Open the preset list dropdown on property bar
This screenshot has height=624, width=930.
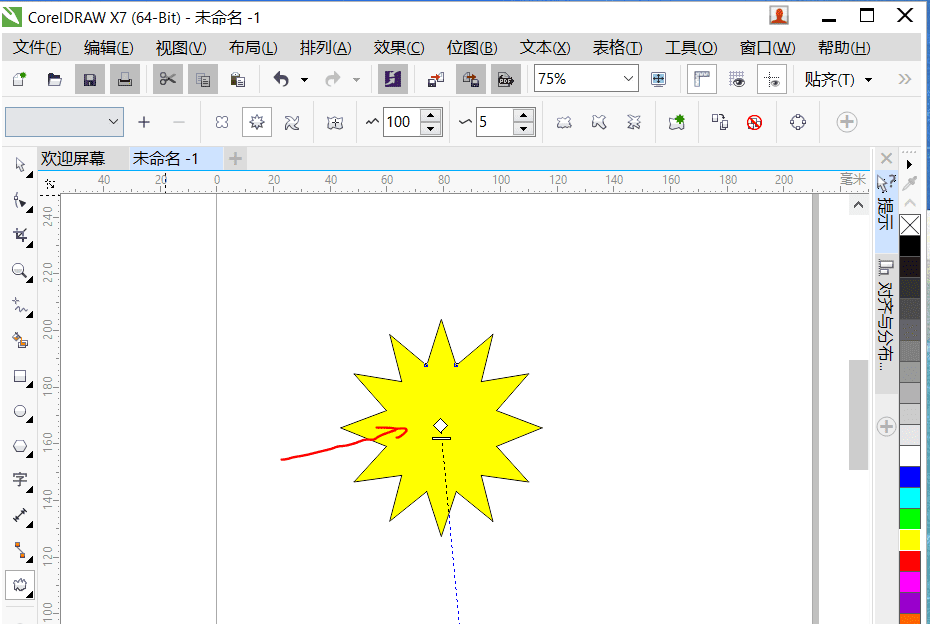click(113, 122)
